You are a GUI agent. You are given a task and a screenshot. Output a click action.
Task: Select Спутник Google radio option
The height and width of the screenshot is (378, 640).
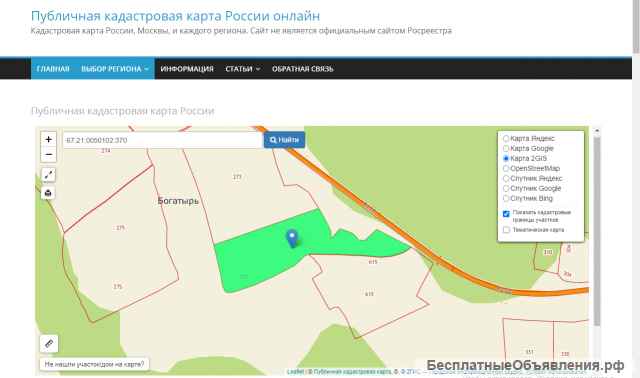(506, 189)
